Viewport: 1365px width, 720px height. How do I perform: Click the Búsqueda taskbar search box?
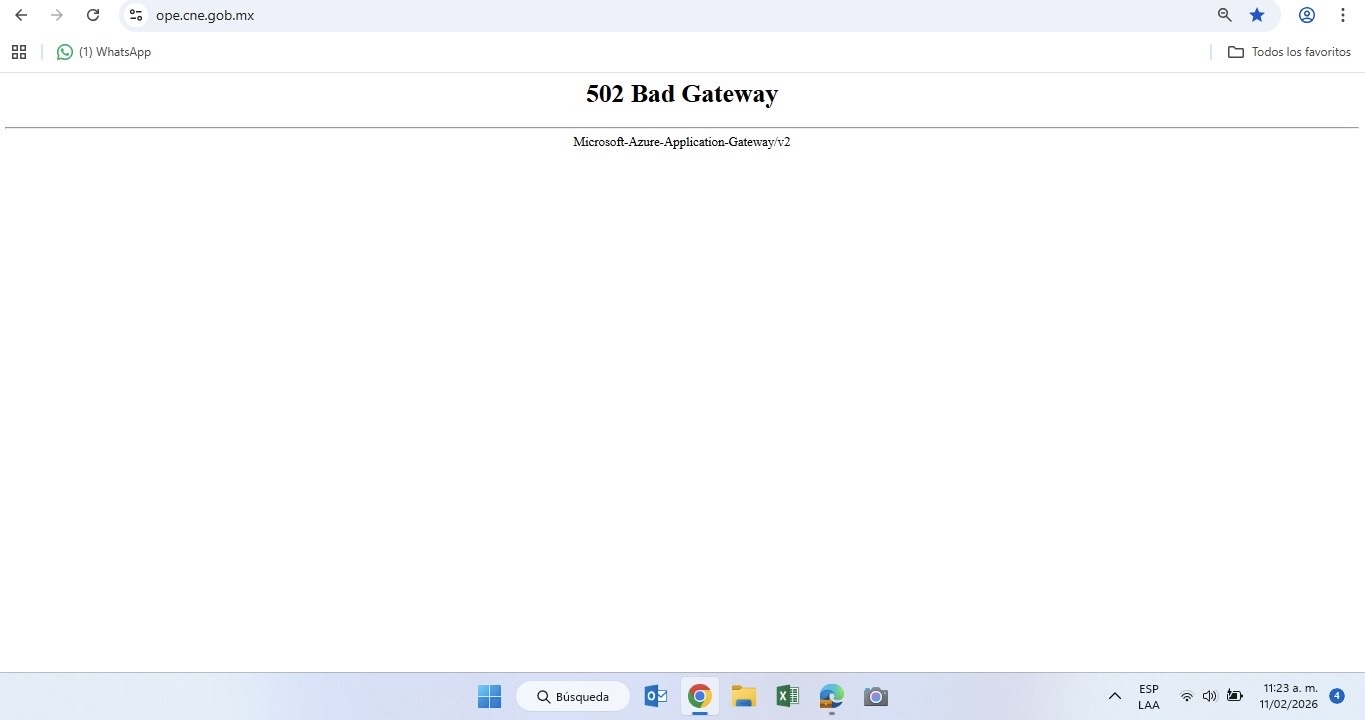pos(573,696)
